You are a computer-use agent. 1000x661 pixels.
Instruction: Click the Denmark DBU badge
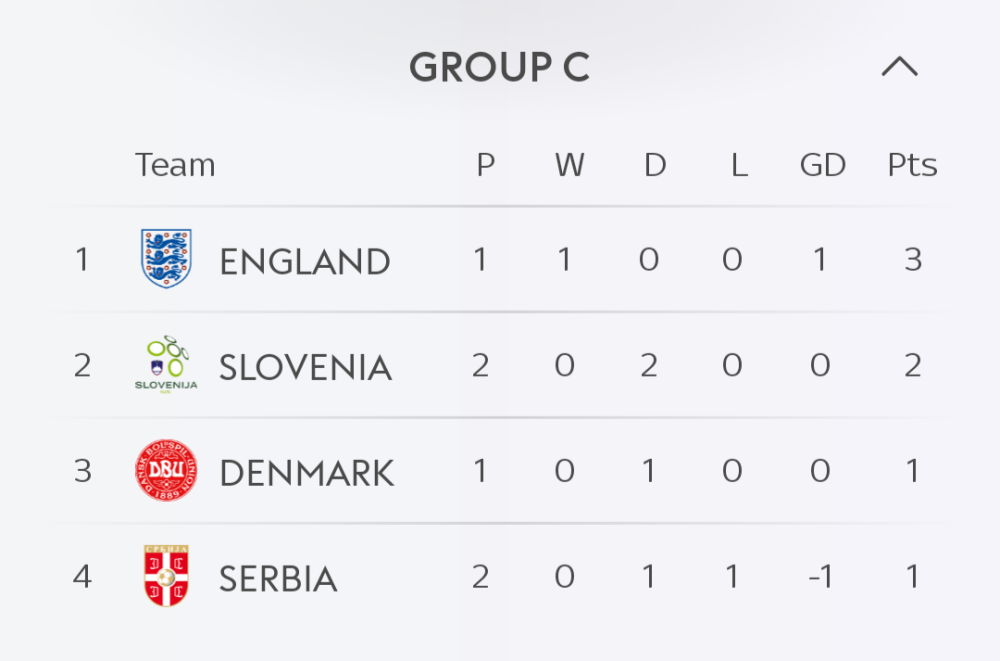[166, 471]
